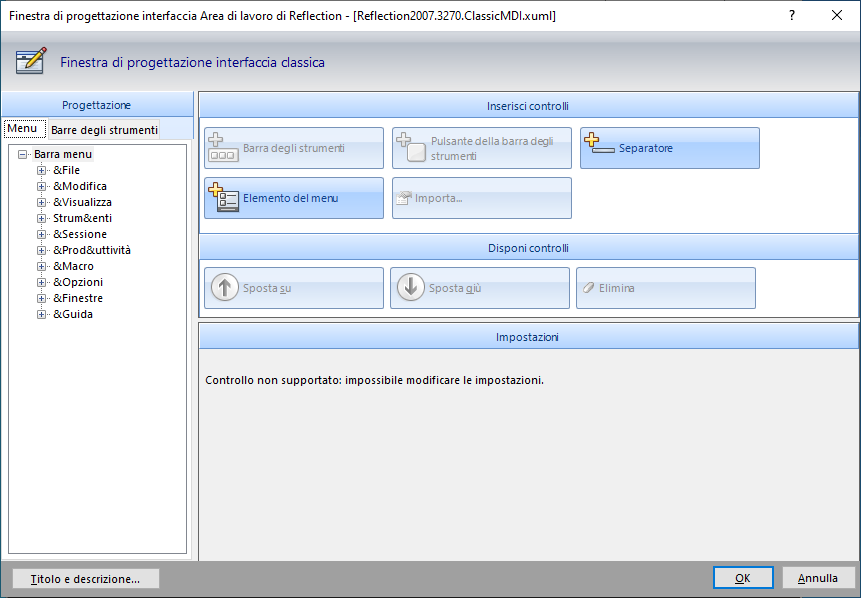Screen dimensions: 861x598
Task: Select the &Macro menu item
Action: click(x=74, y=266)
